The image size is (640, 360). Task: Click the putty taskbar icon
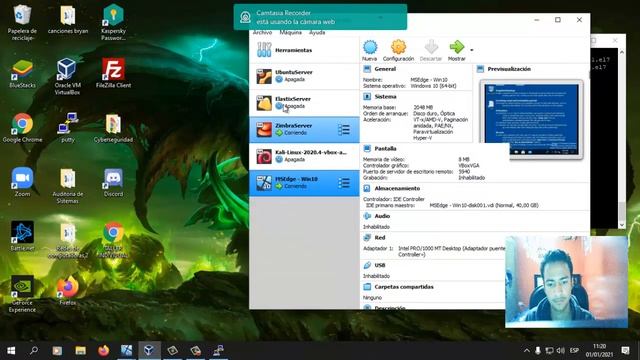click(218, 350)
